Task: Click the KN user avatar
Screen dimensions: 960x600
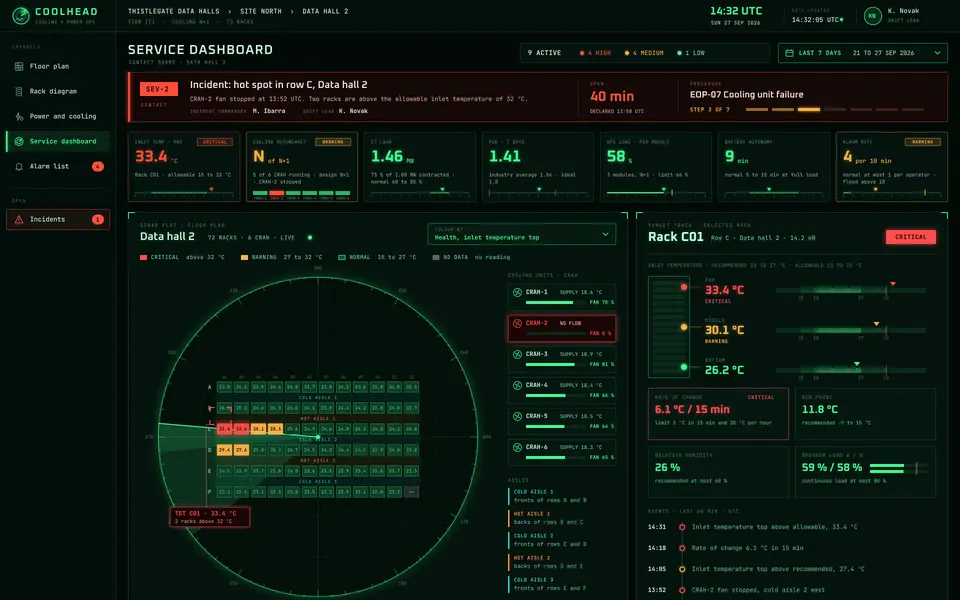Action: tap(872, 16)
